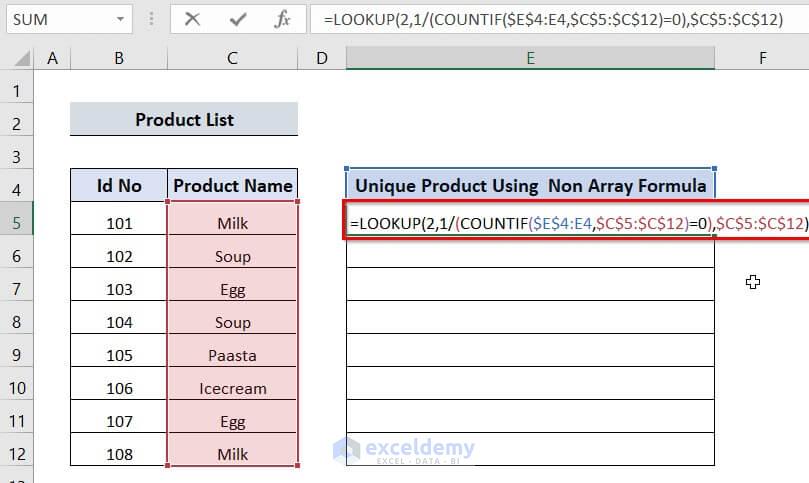
Task: Click the formula bar options dots handle
Action: (x=151, y=19)
